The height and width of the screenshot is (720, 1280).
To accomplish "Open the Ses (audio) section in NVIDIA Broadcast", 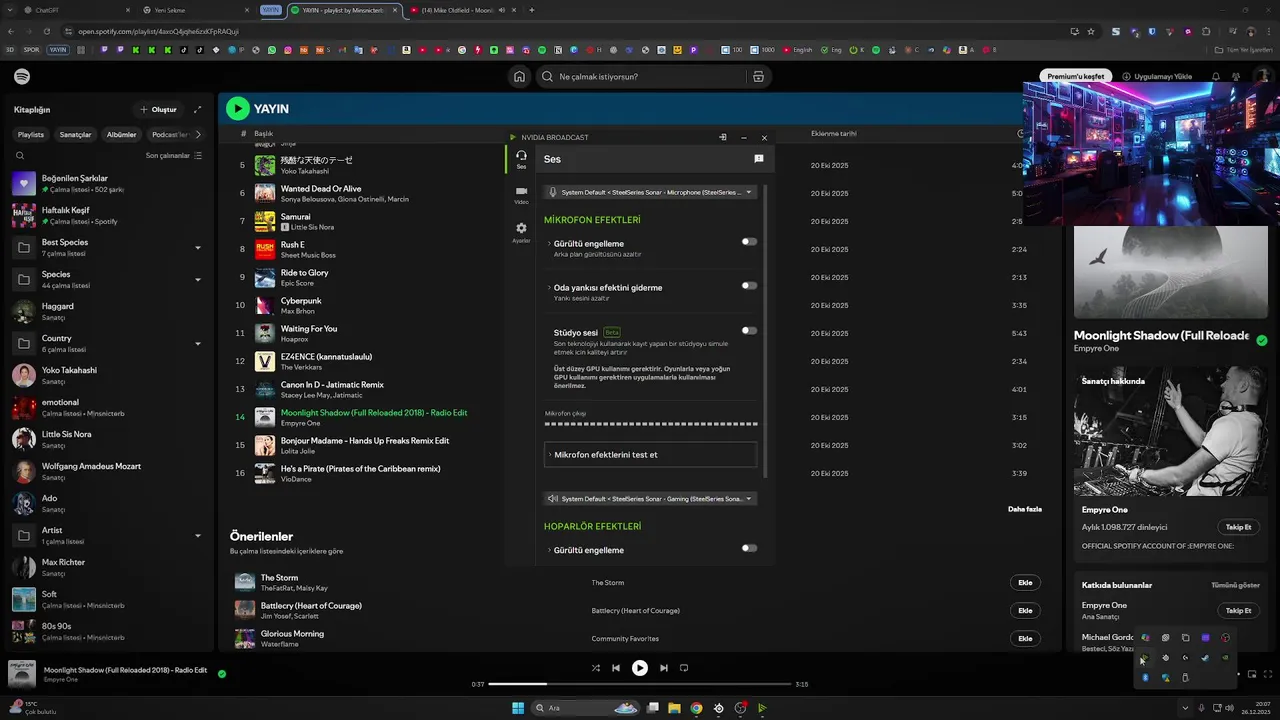I will pyautogui.click(x=521, y=159).
